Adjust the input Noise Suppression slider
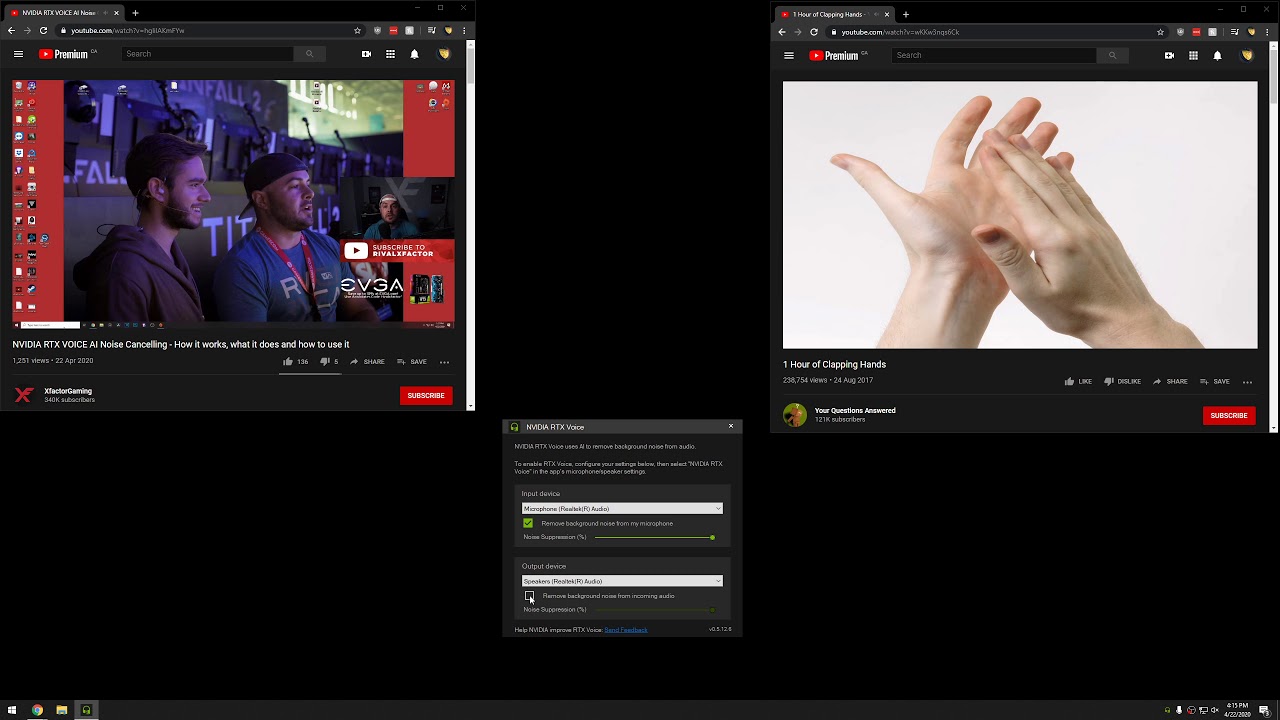1280x720 pixels. click(654, 537)
